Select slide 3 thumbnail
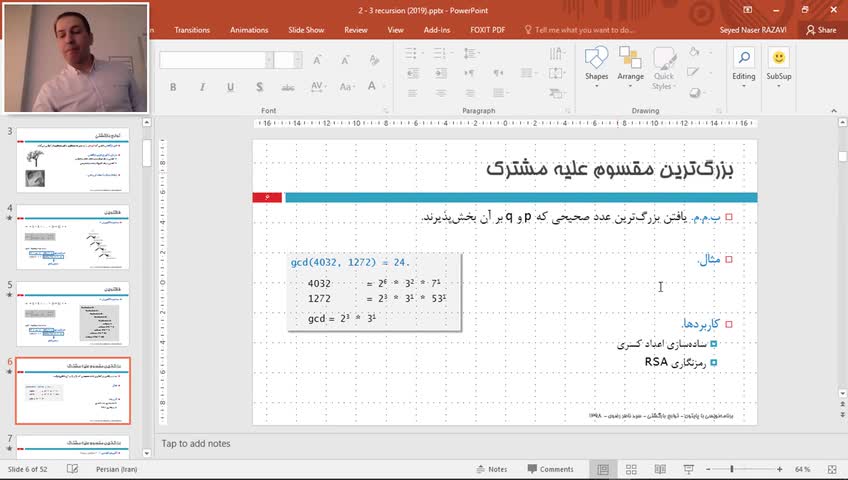Screen dimensions: 848x480 point(72,160)
